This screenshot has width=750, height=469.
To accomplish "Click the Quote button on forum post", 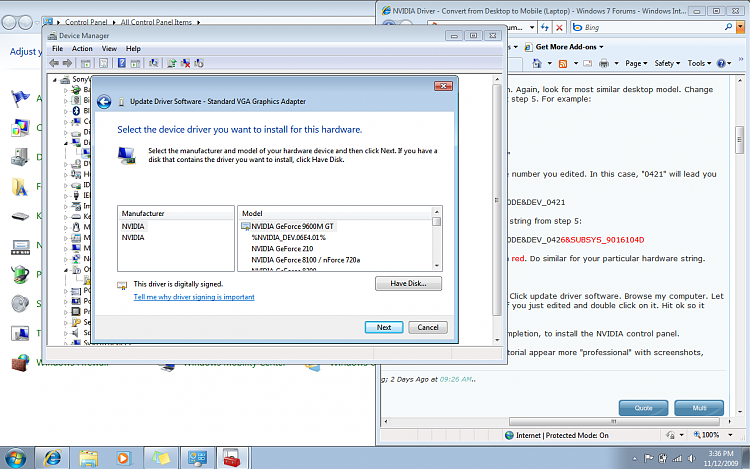I will coord(643,408).
